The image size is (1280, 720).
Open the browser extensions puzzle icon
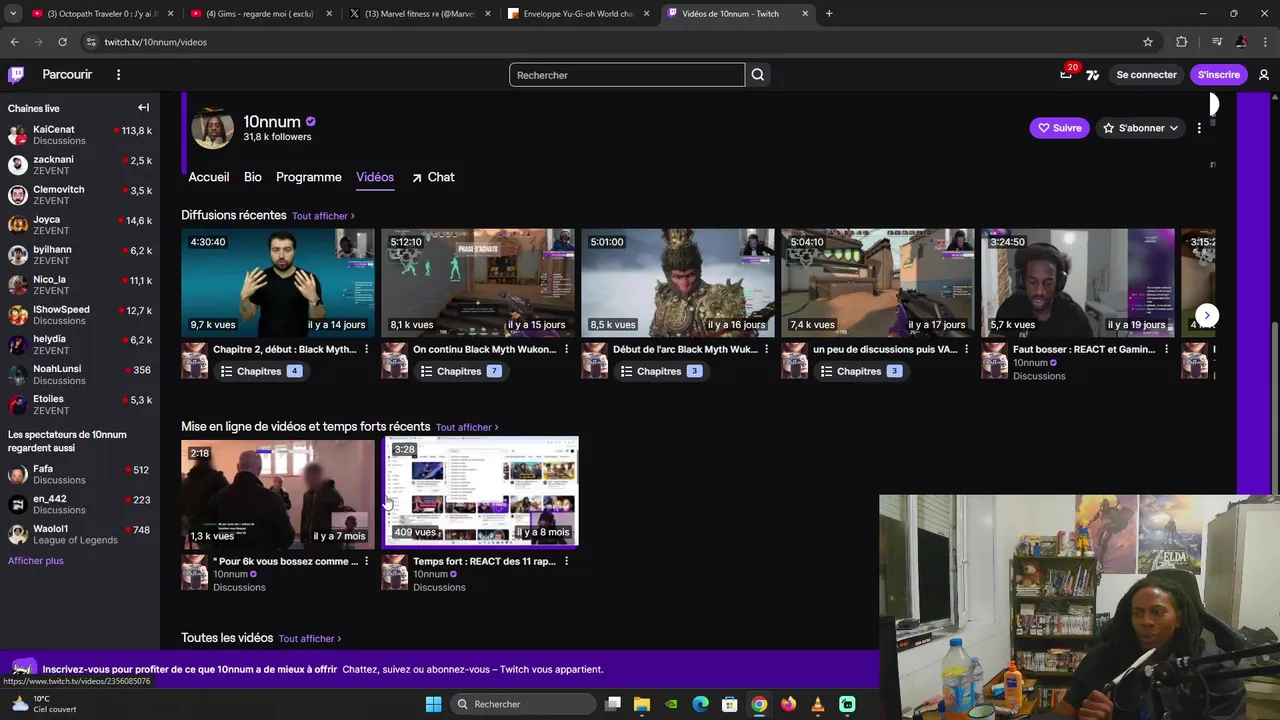(1182, 42)
